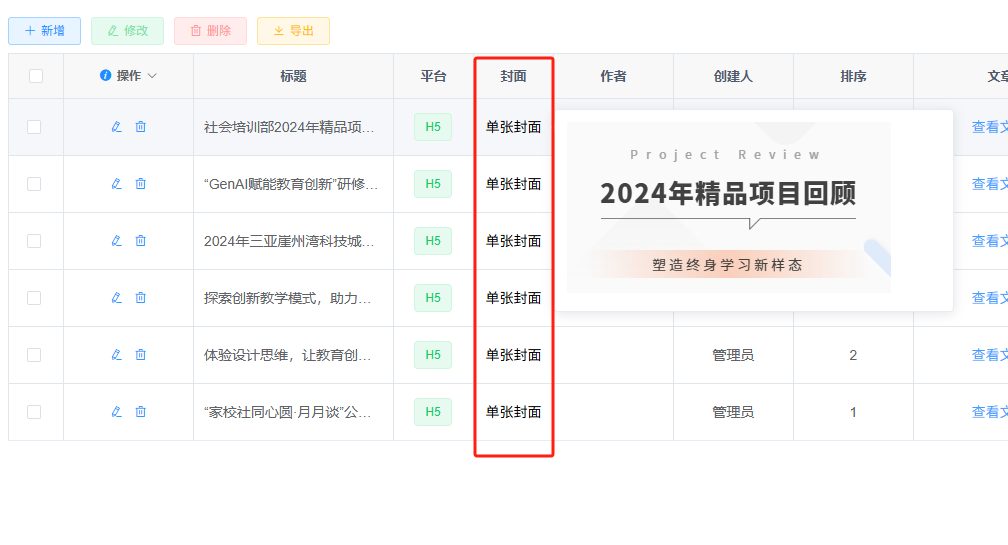This screenshot has width=1008, height=545.
Task: Edit pencil icon for GenAI赋能教育创新 row
Action: click(x=116, y=184)
